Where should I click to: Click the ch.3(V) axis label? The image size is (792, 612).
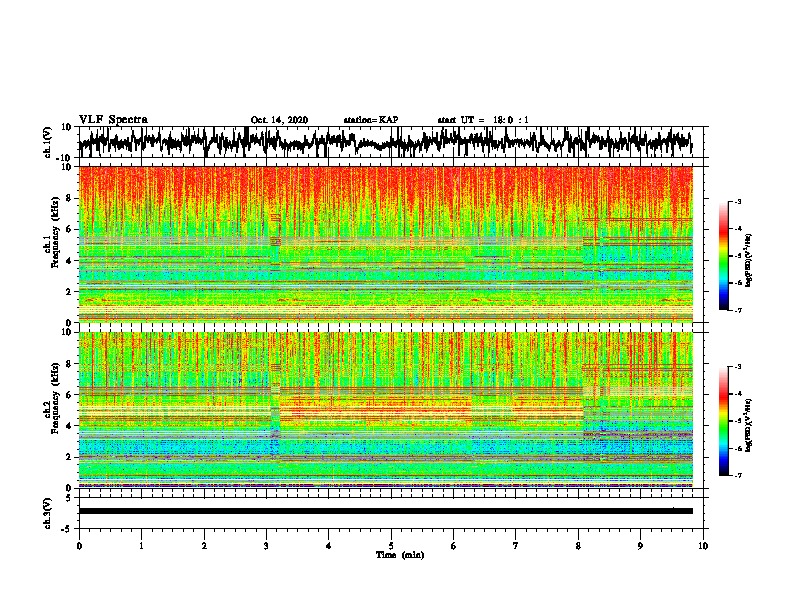tap(48, 513)
